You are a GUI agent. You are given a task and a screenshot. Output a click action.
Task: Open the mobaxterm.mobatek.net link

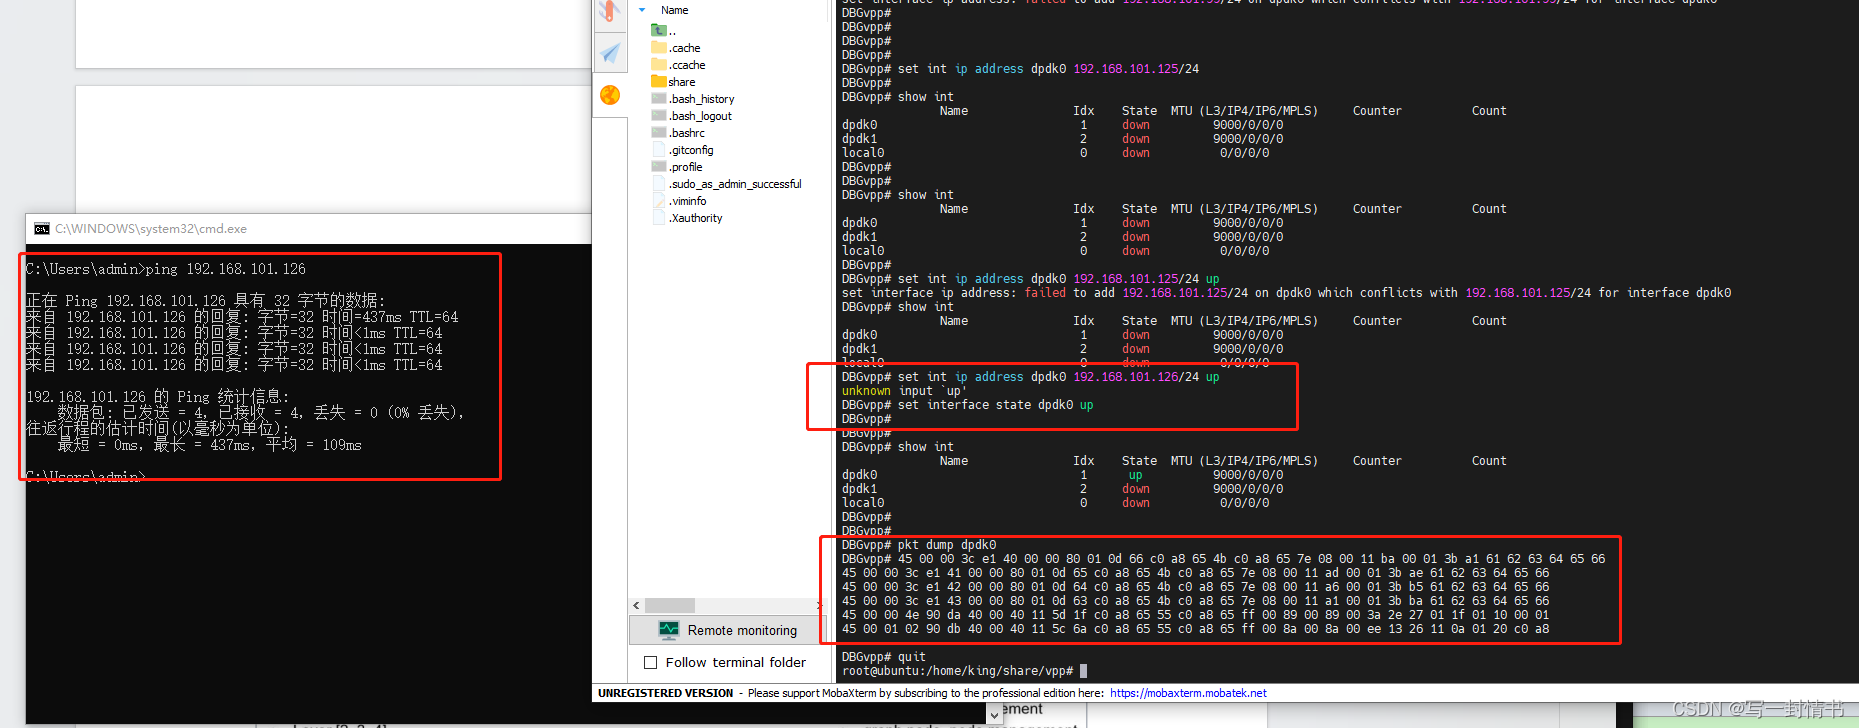(x=1188, y=693)
